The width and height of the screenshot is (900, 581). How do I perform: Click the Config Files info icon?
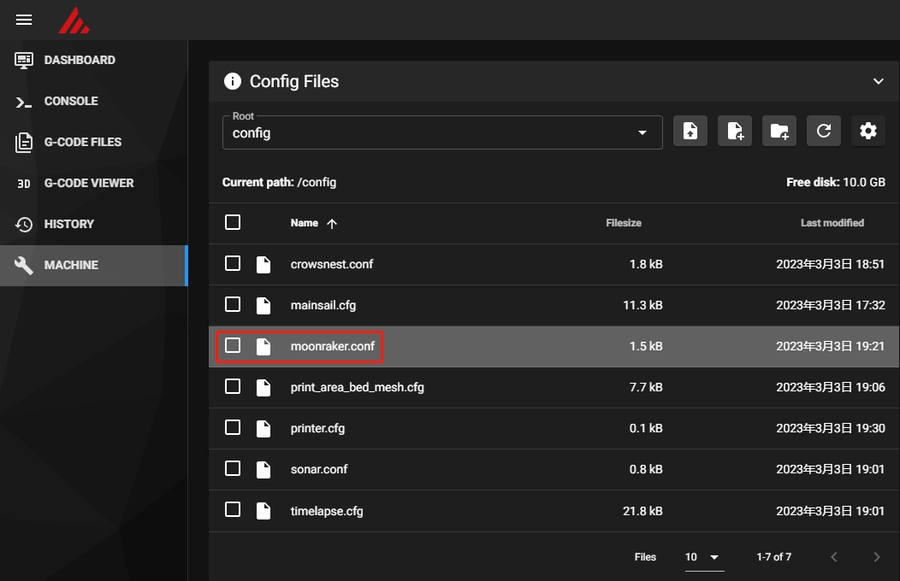click(x=232, y=81)
